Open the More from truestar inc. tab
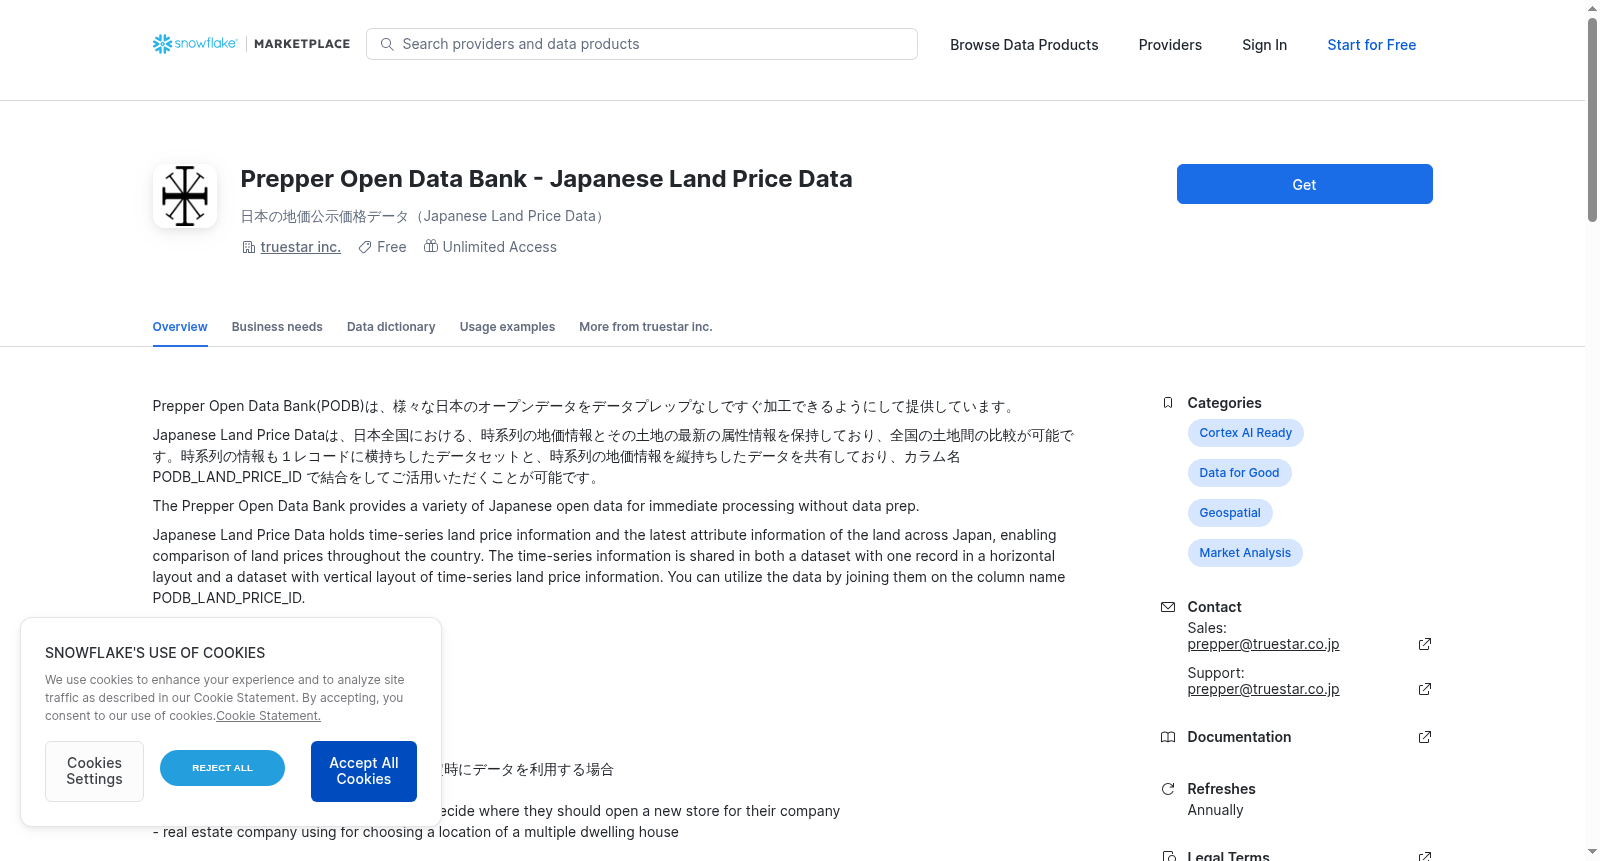This screenshot has height=861, width=1600. click(646, 327)
